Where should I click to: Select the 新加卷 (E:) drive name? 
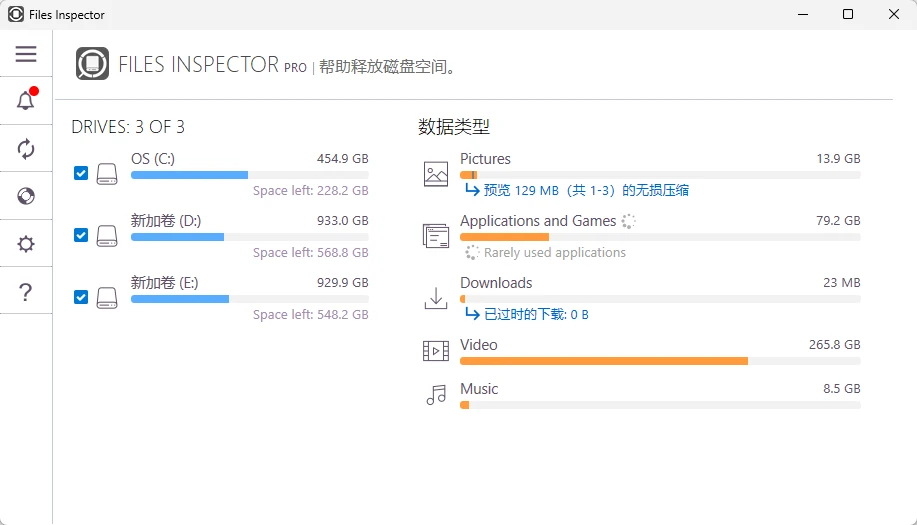coord(164,283)
